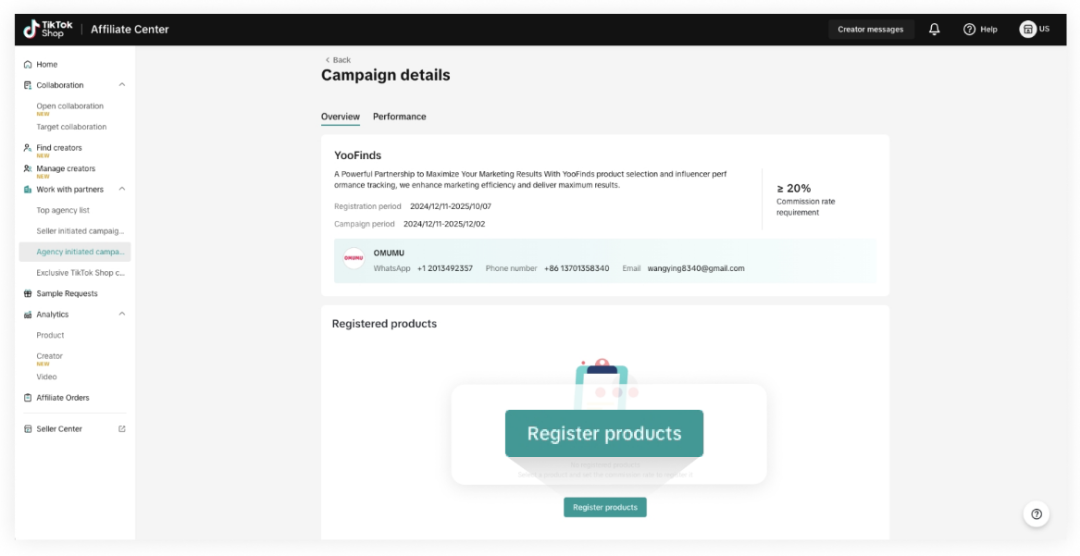Select the Overview tab
The width and height of the screenshot is (1080, 556).
[340, 117]
